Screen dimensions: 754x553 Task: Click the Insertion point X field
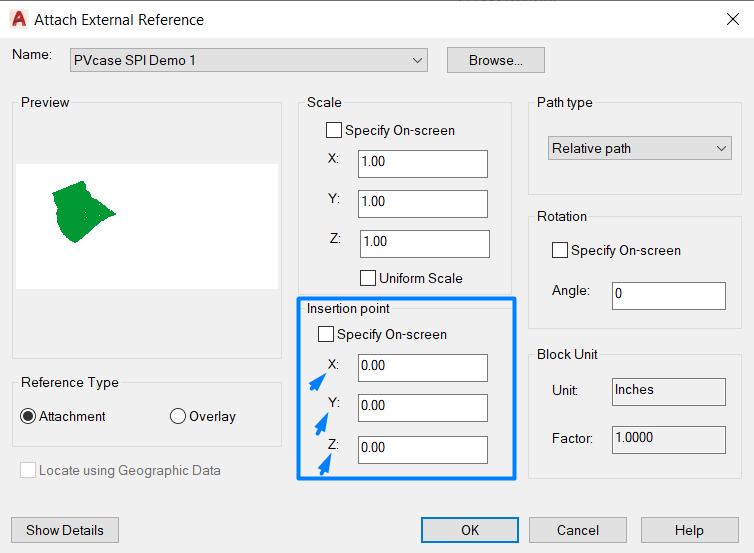tap(423, 367)
